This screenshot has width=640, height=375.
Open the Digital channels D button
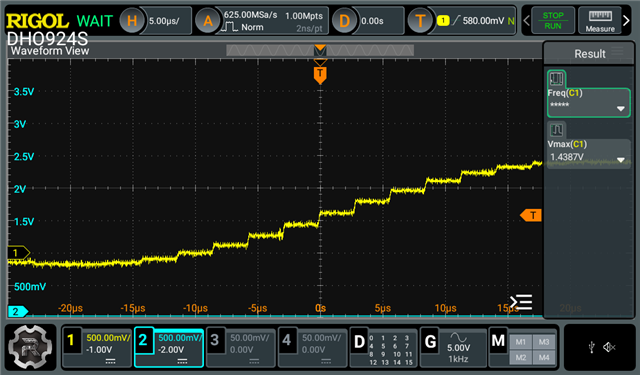(359, 342)
